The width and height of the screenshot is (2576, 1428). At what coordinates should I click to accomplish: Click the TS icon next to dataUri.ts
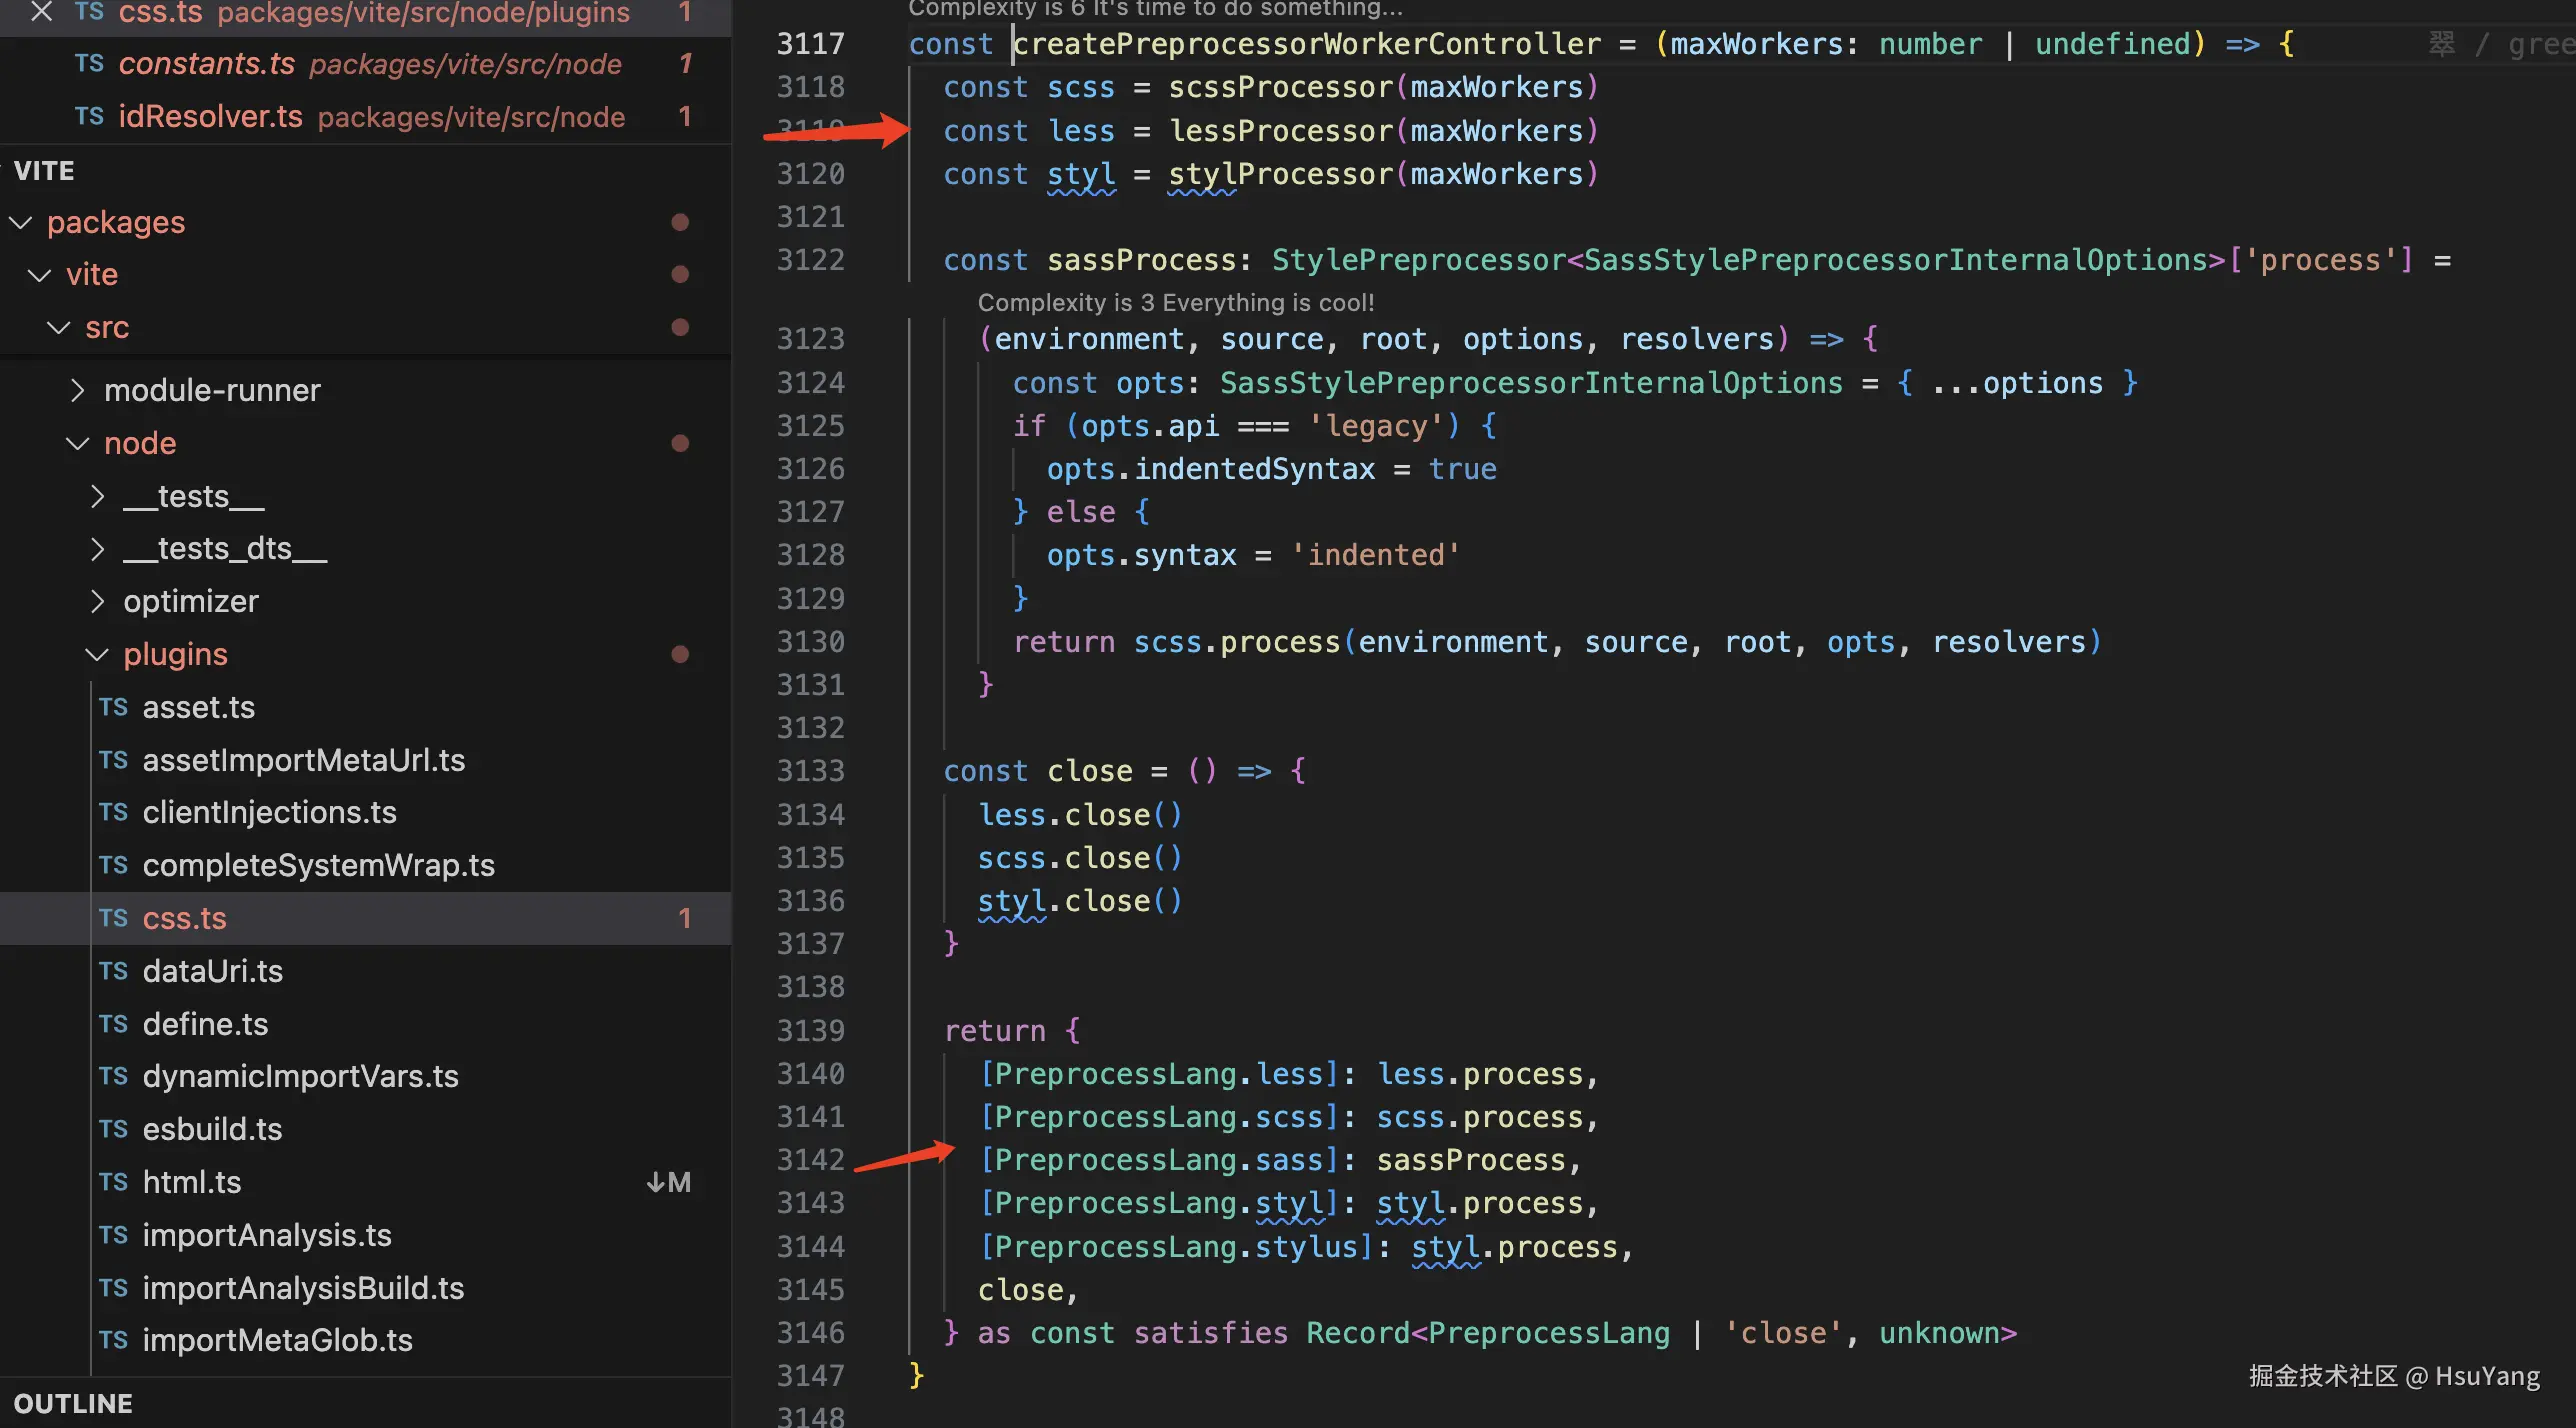(113, 971)
